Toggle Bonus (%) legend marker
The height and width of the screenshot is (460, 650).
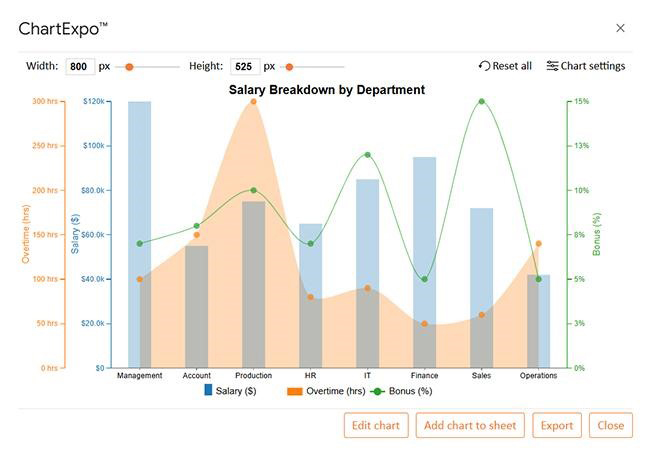pos(378,391)
